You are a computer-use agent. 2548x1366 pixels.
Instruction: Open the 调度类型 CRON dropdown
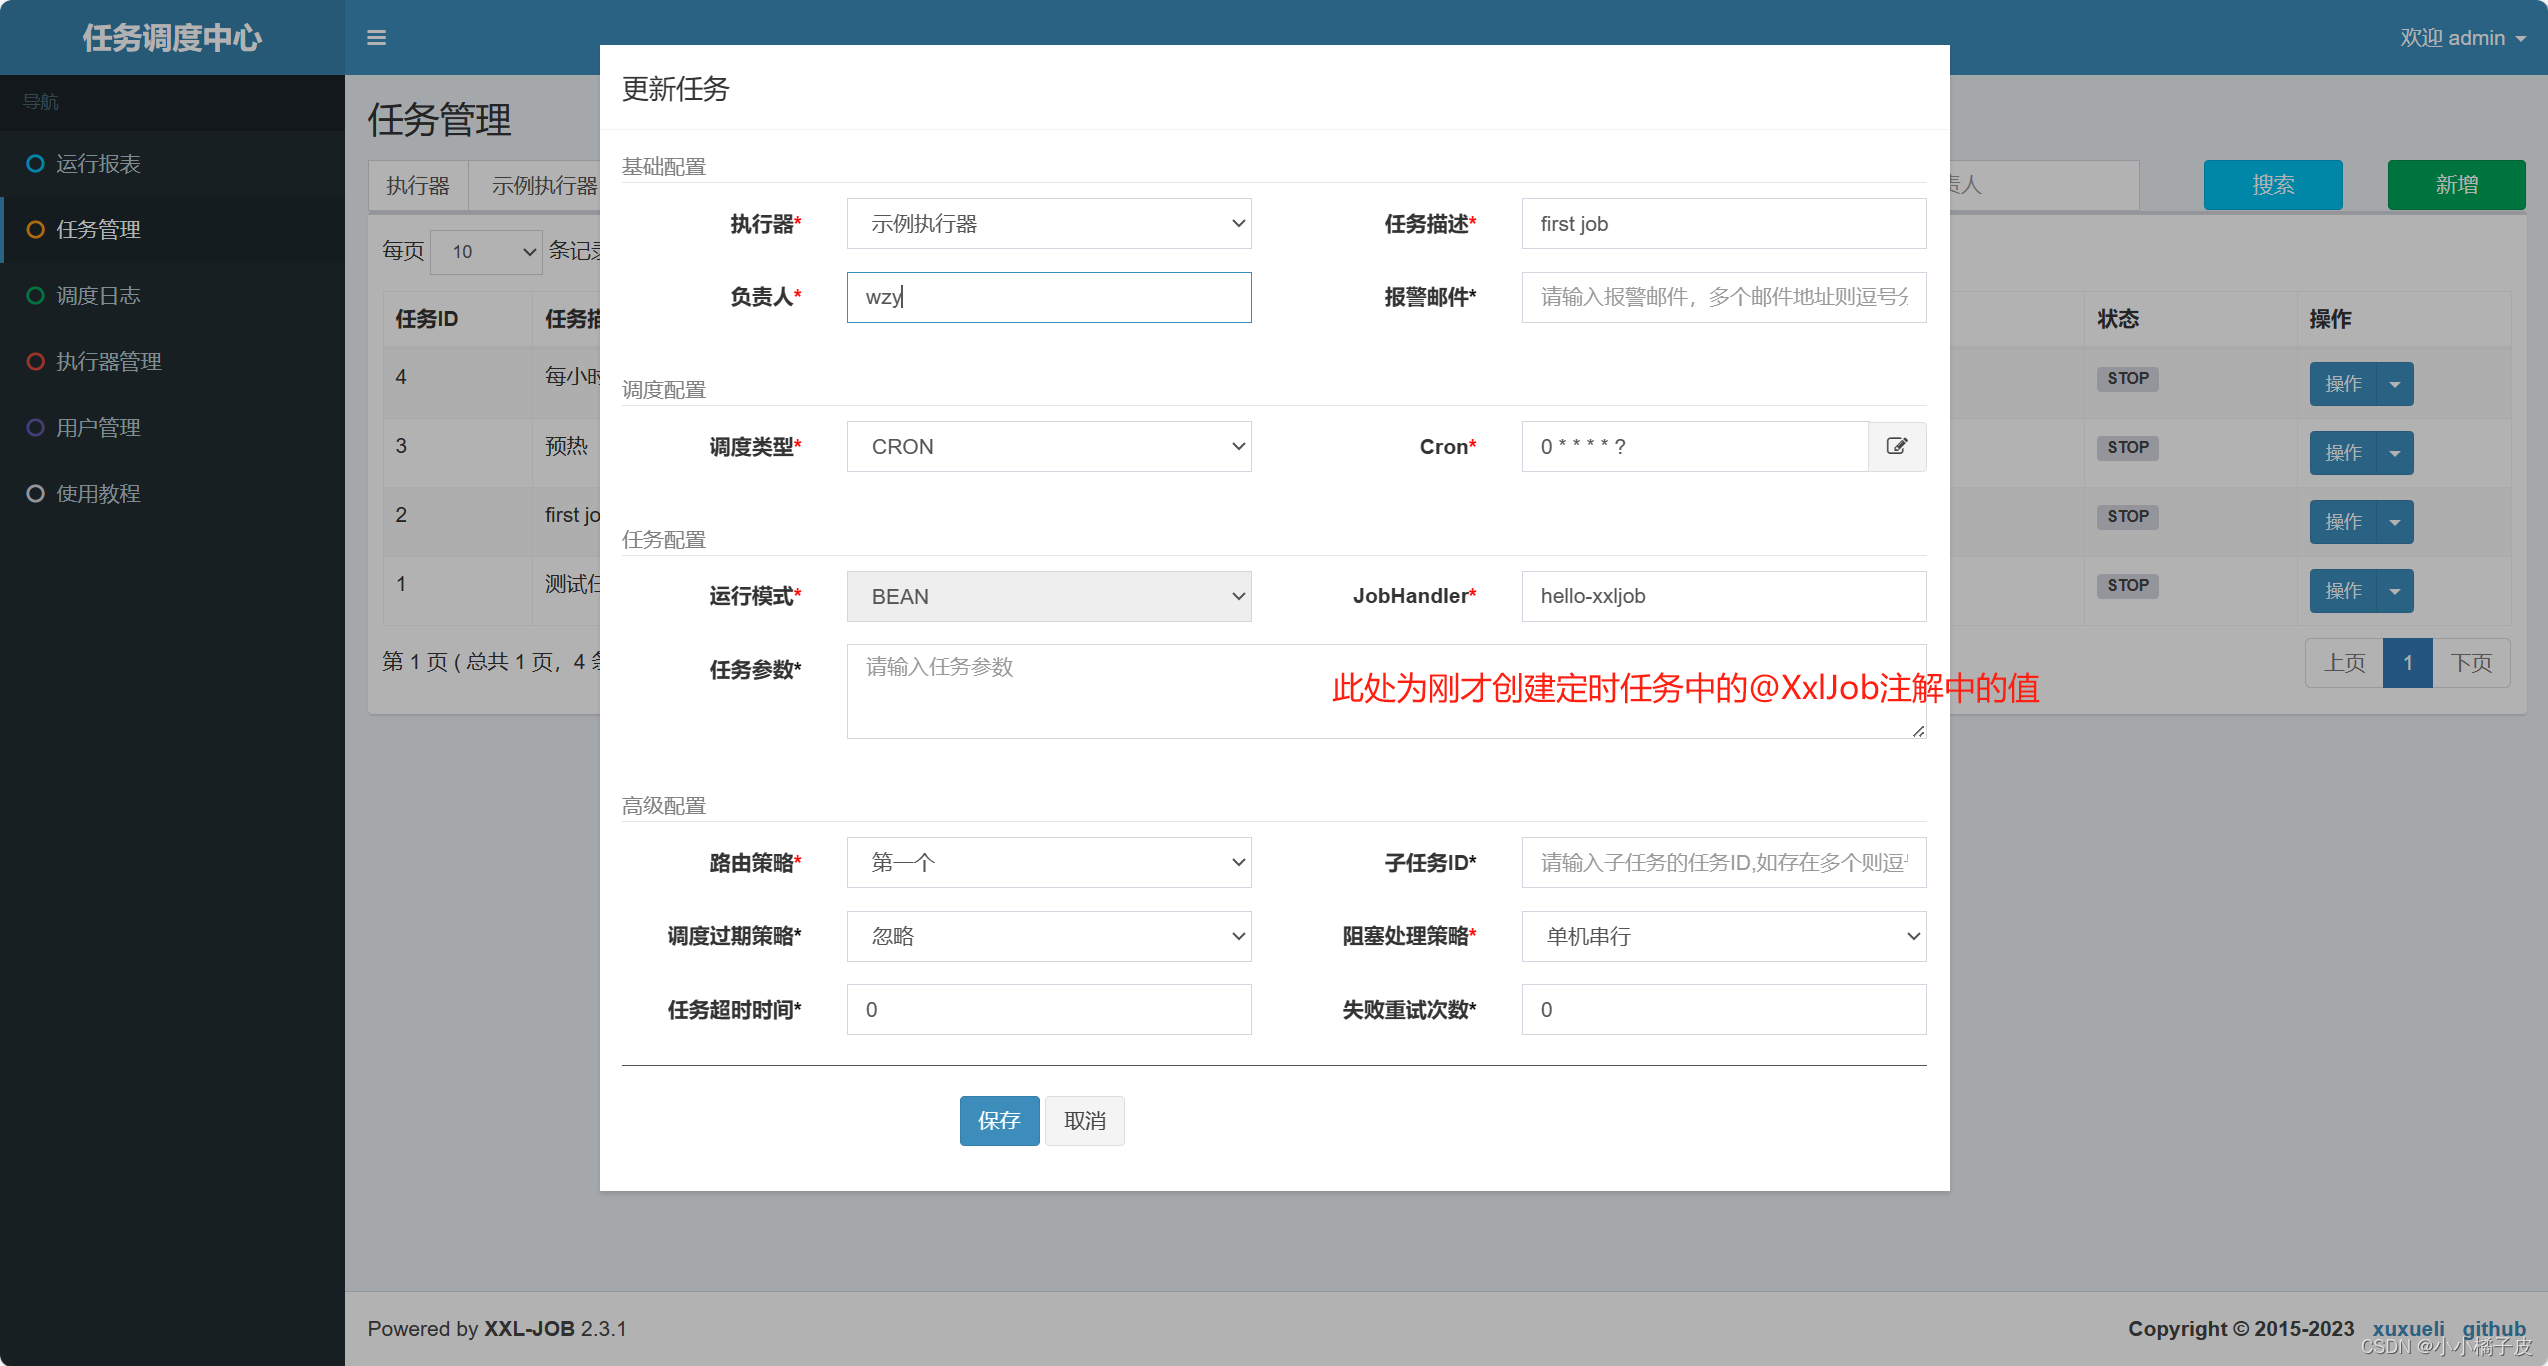(x=1048, y=446)
